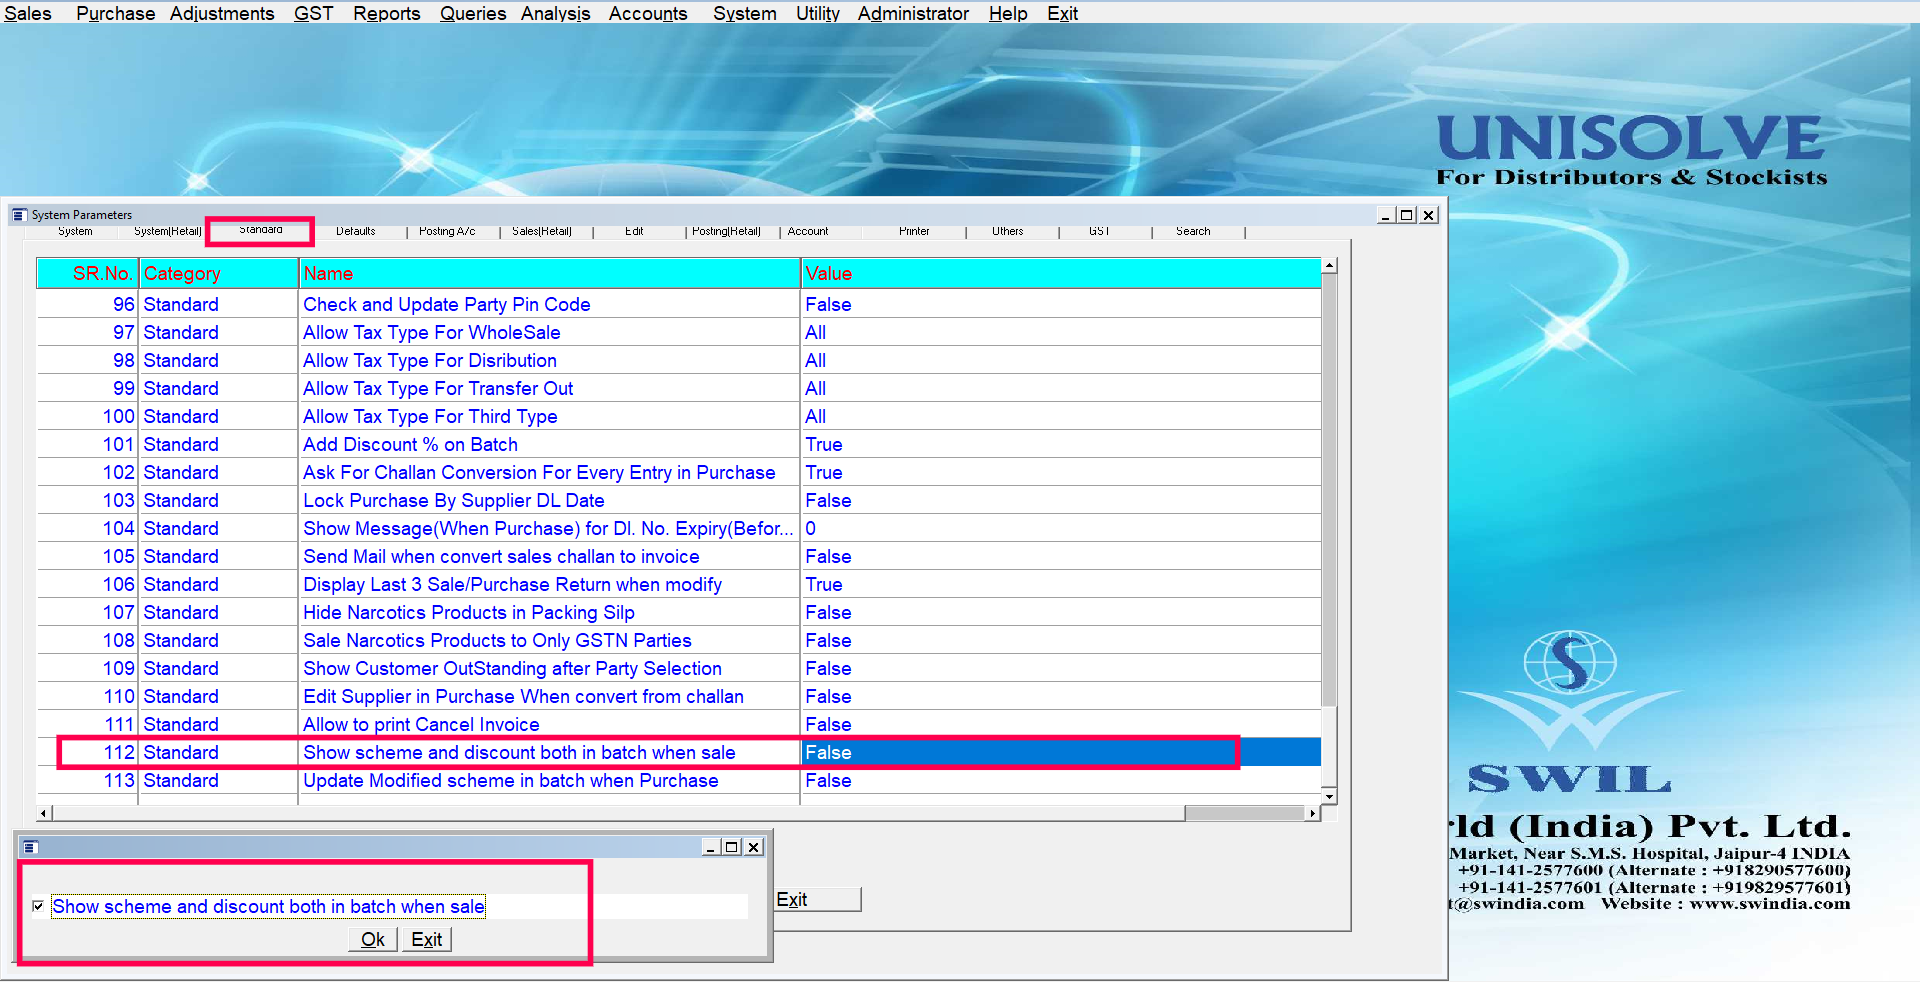Click the Exit button beside the small dialog

pyautogui.click(x=817, y=899)
